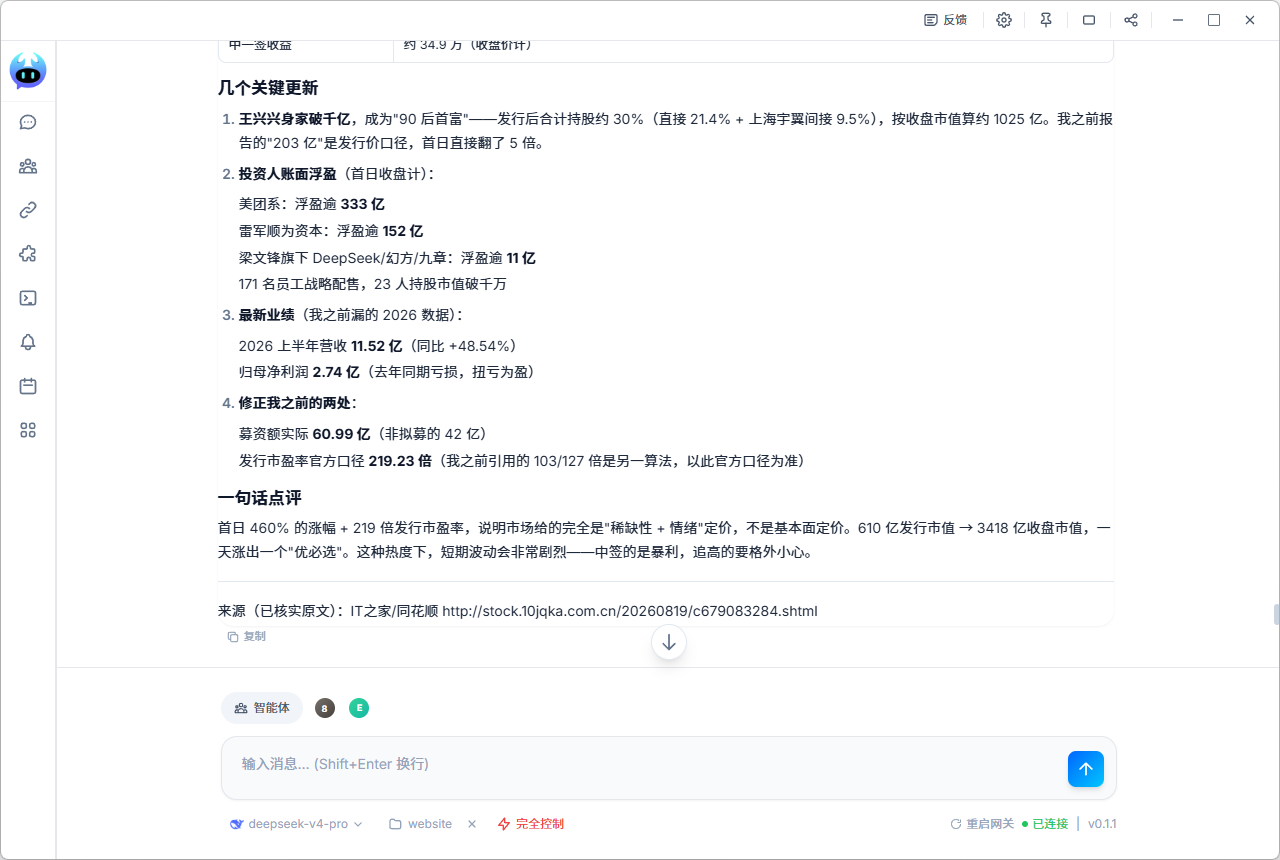Open the terminal sidebar icon

(28, 298)
